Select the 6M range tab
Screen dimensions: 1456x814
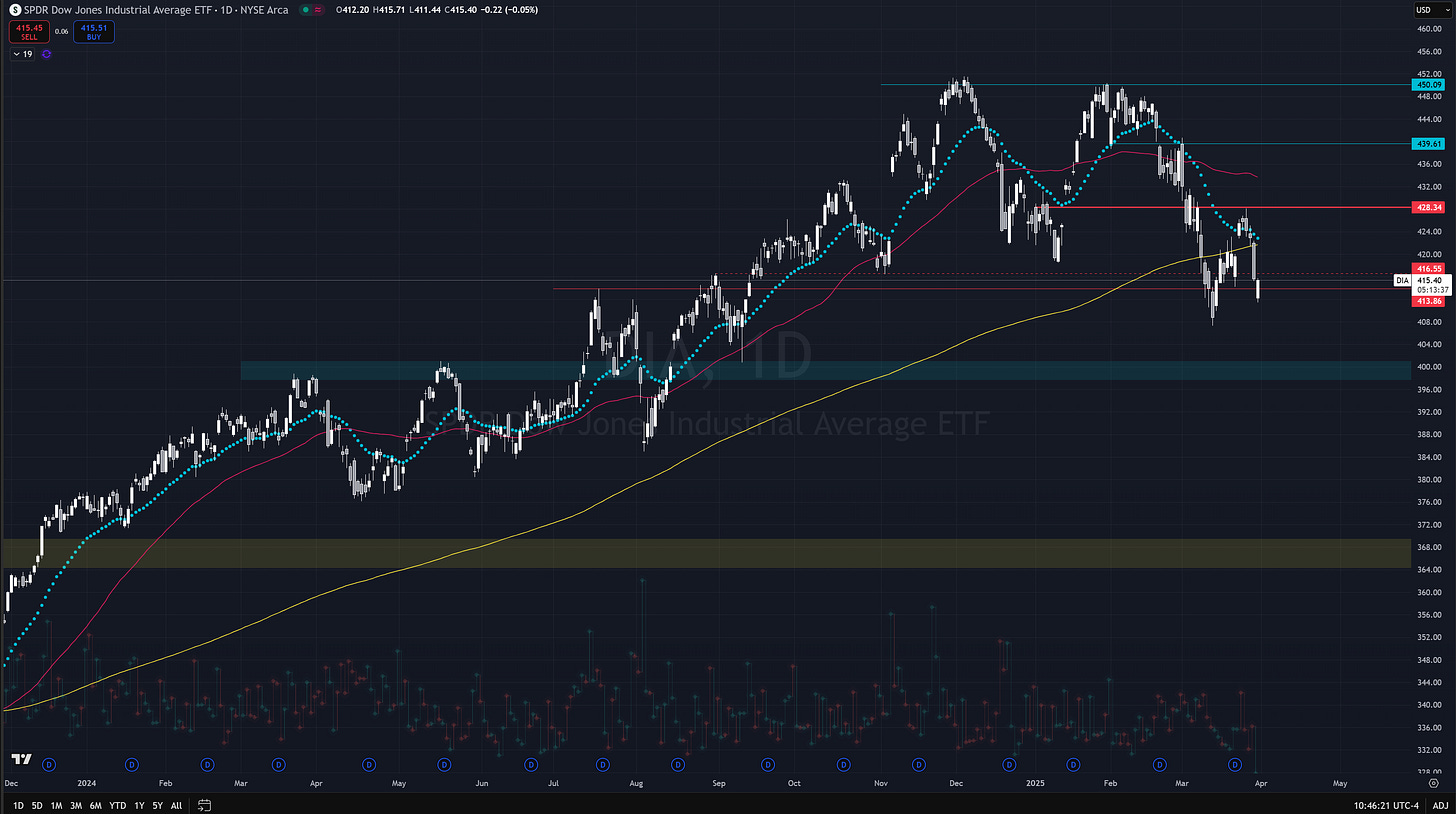point(95,804)
